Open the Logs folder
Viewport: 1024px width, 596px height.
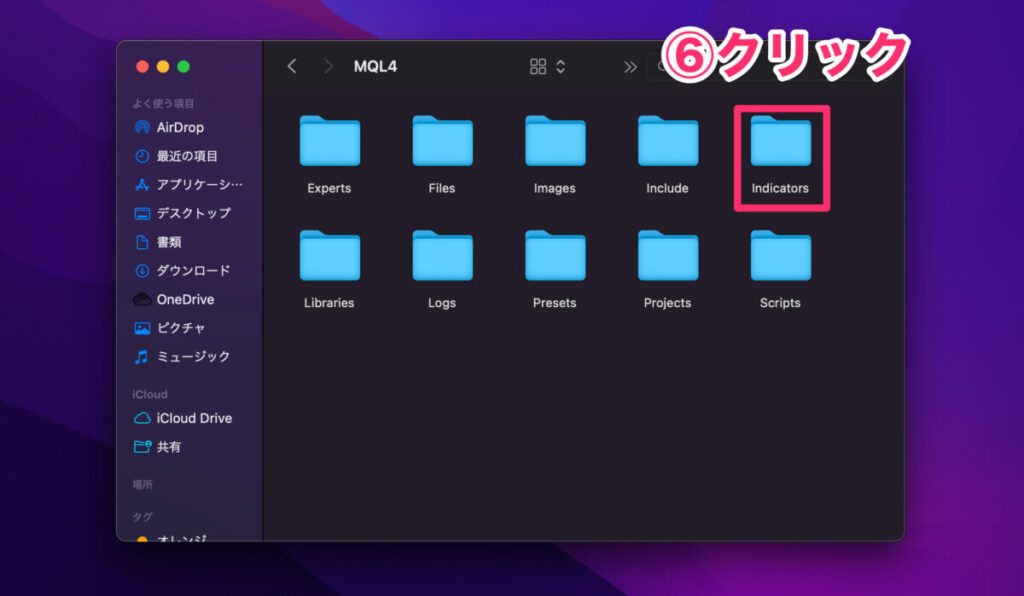442,256
